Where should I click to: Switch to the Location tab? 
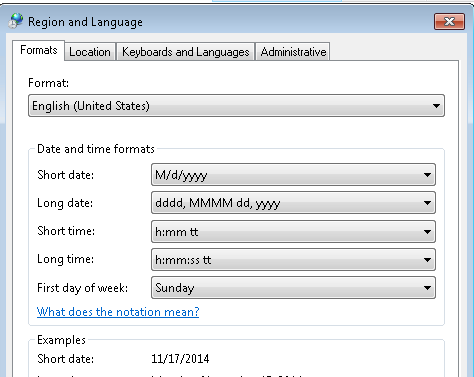tap(90, 52)
